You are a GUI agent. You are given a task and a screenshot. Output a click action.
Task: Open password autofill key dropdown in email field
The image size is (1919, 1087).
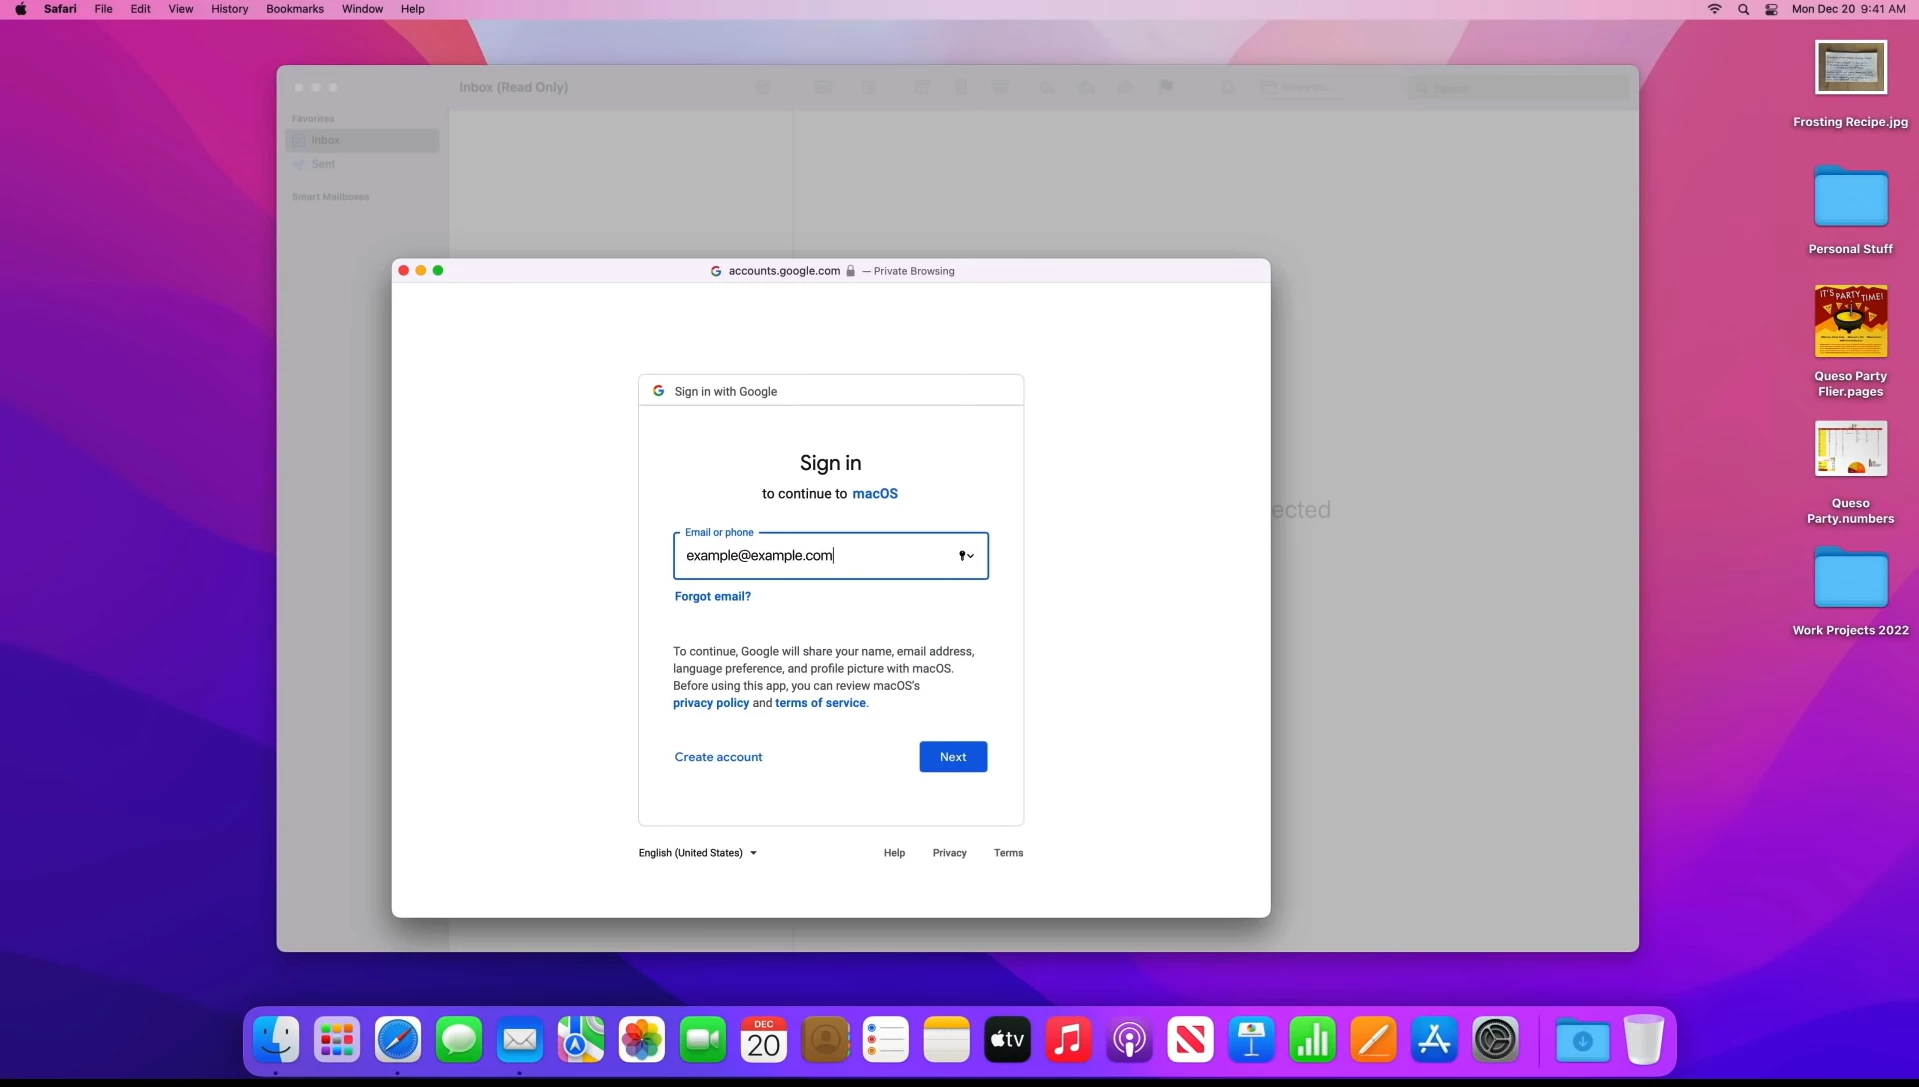pyautogui.click(x=966, y=556)
